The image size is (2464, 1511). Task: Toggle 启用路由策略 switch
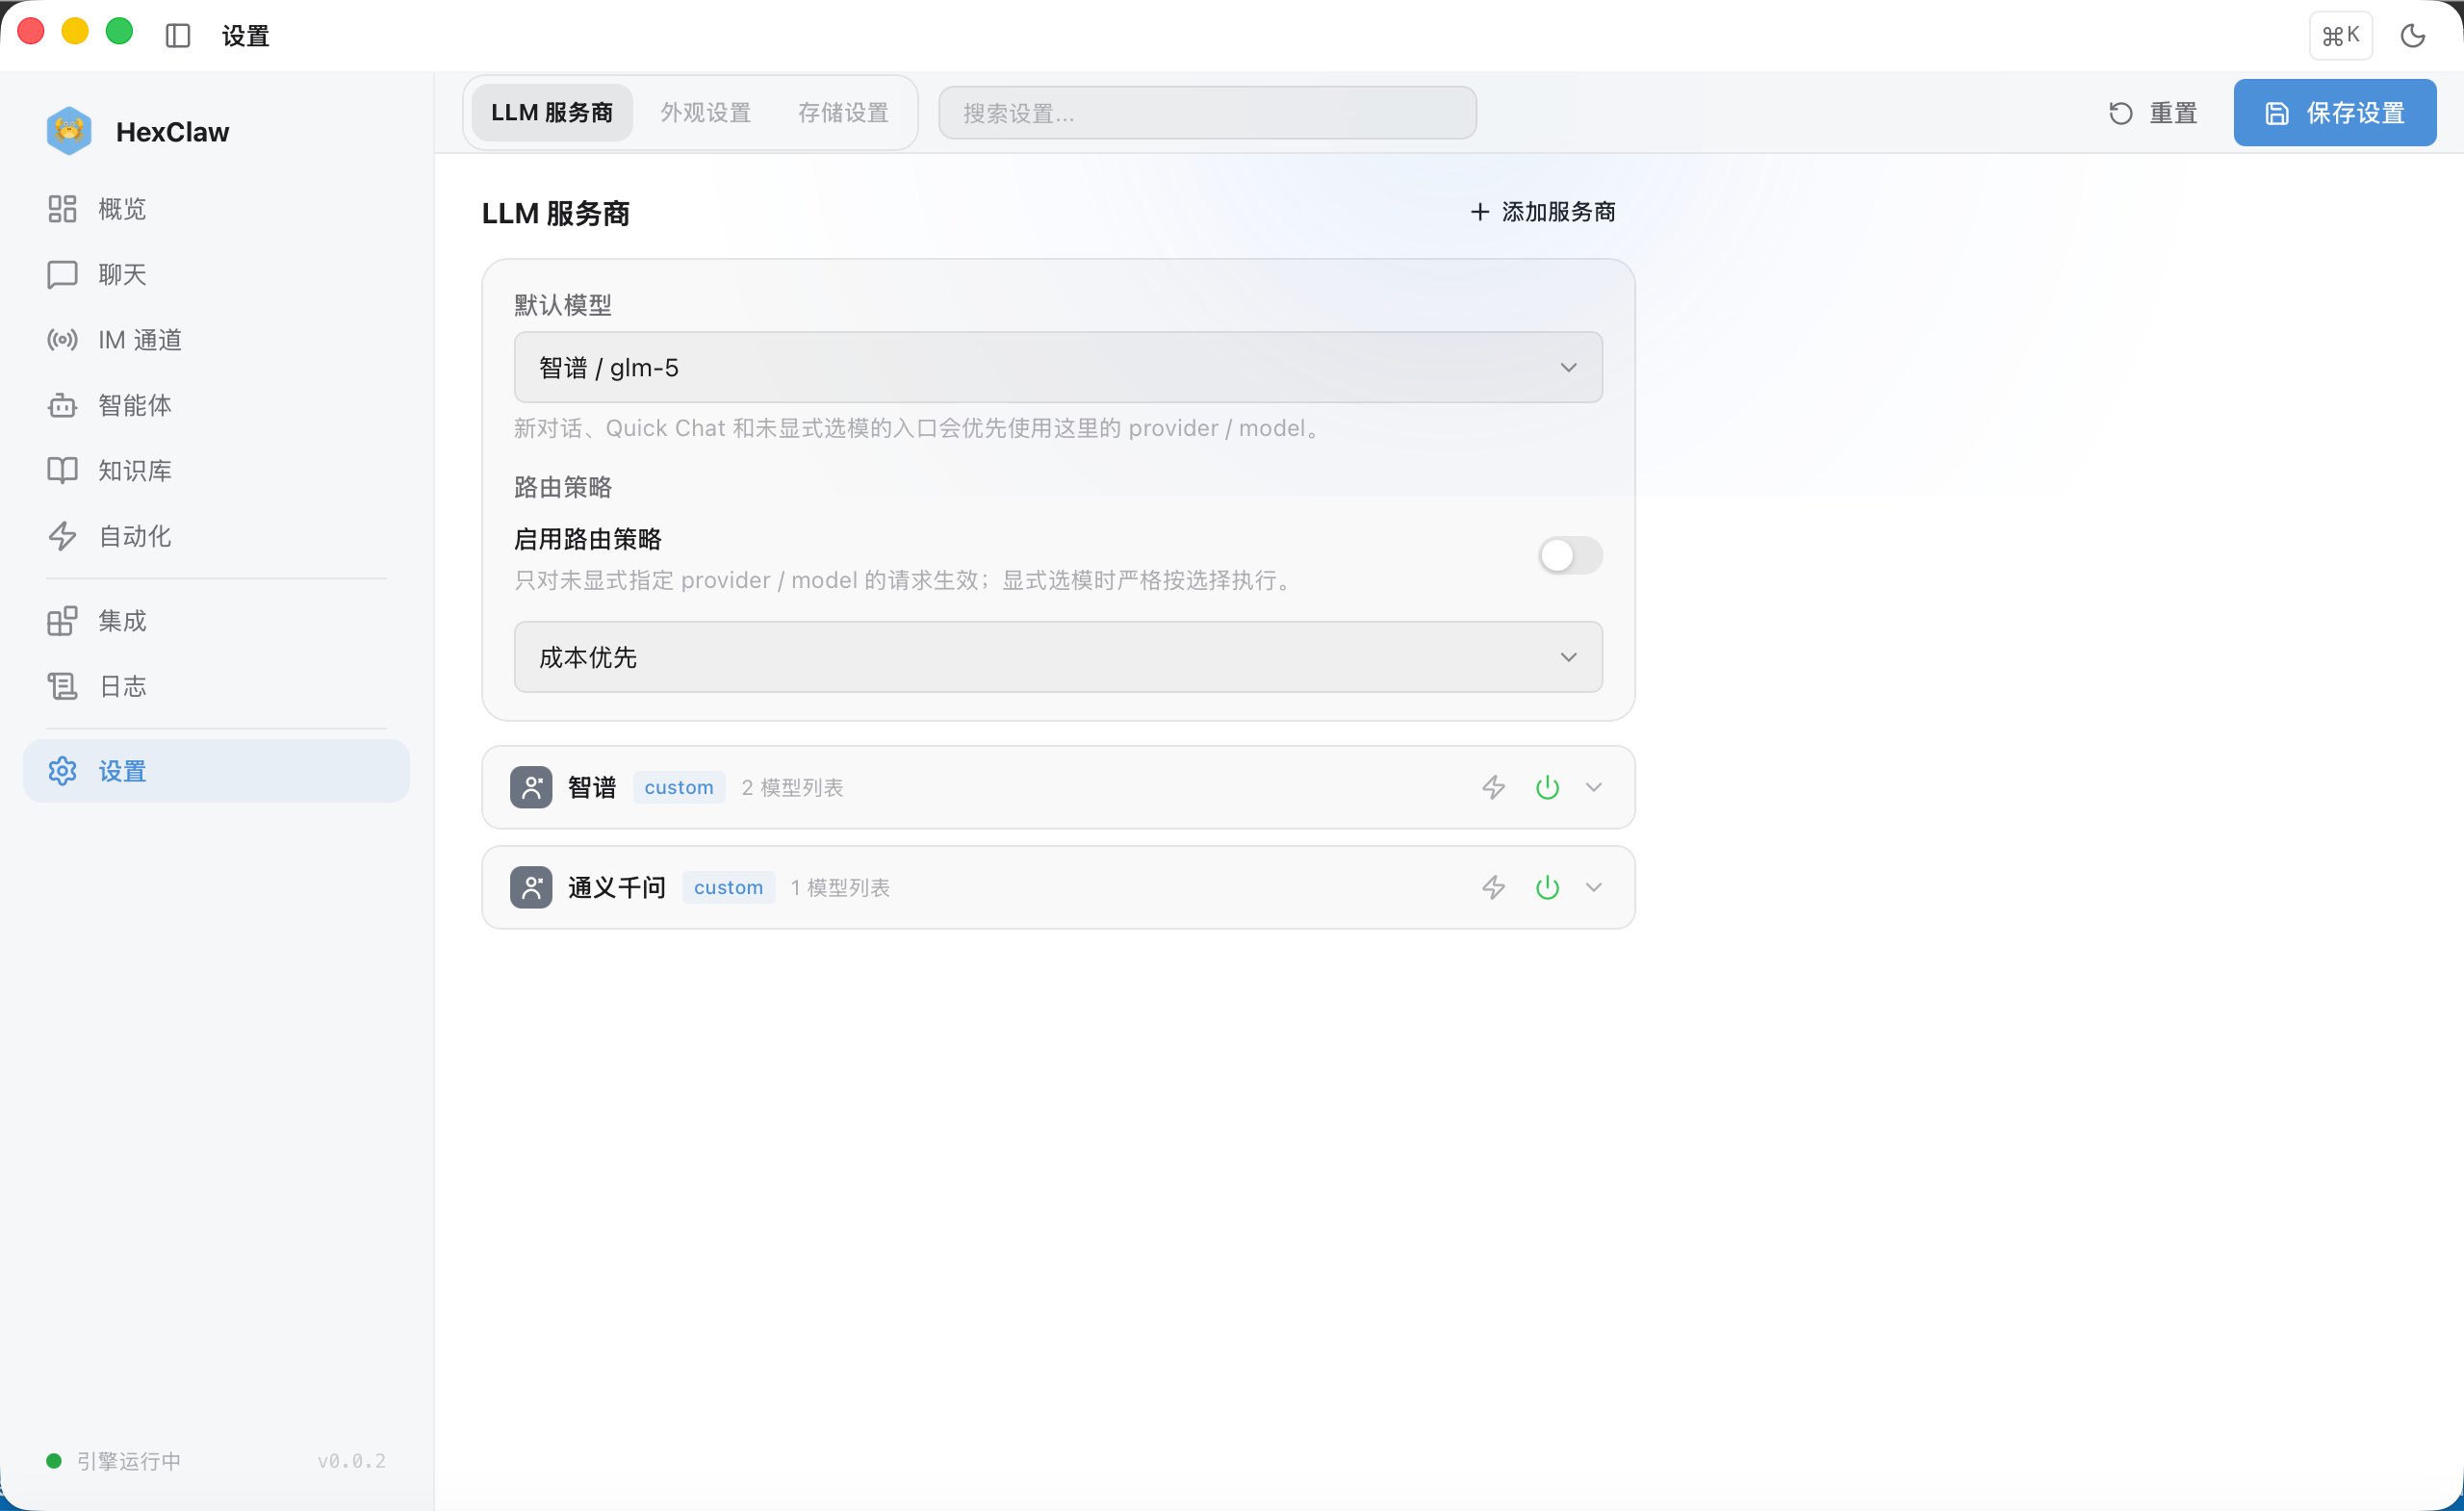click(1570, 555)
